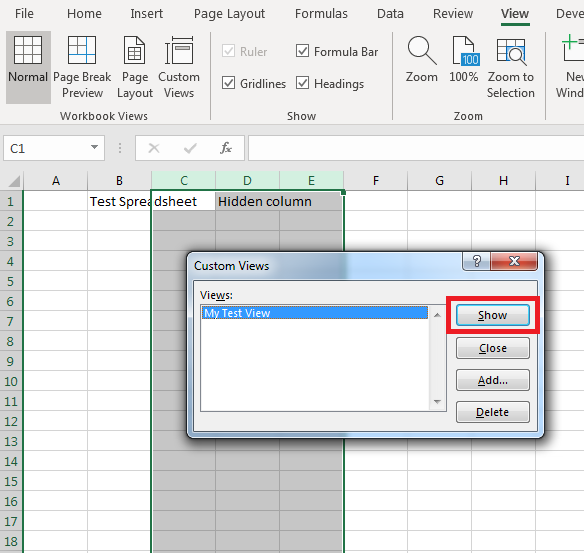584x553 pixels.
Task: Disable the Headings checkbox
Action: point(302,83)
